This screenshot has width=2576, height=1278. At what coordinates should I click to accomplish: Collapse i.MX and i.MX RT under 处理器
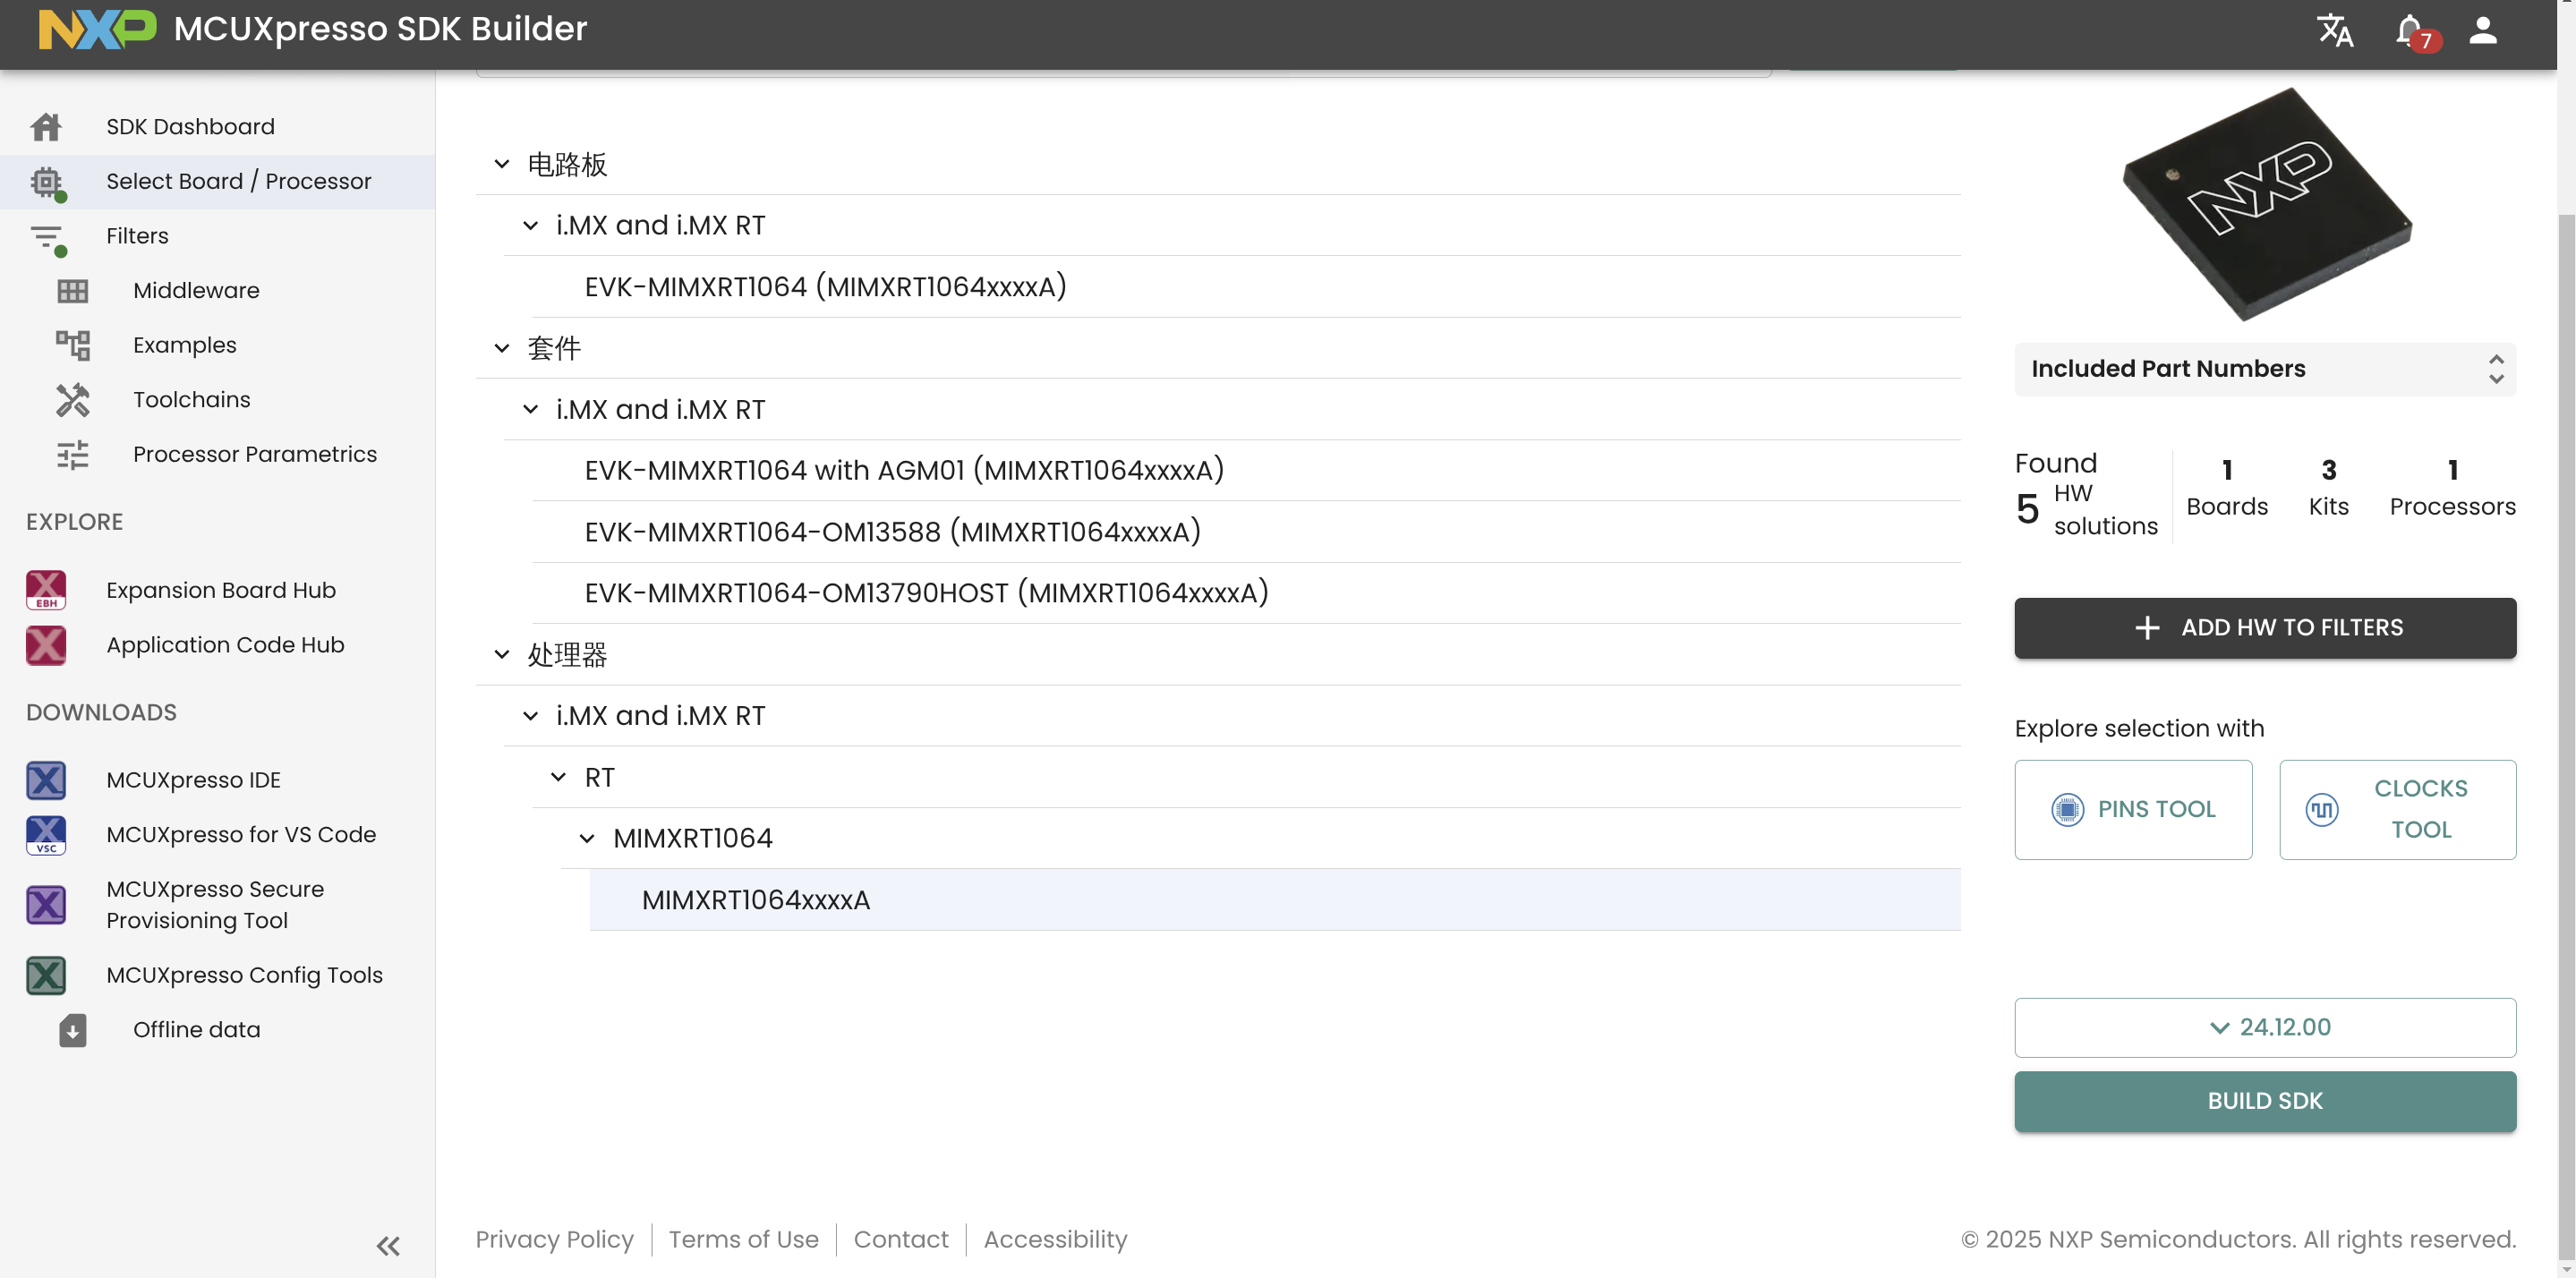point(531,716)
